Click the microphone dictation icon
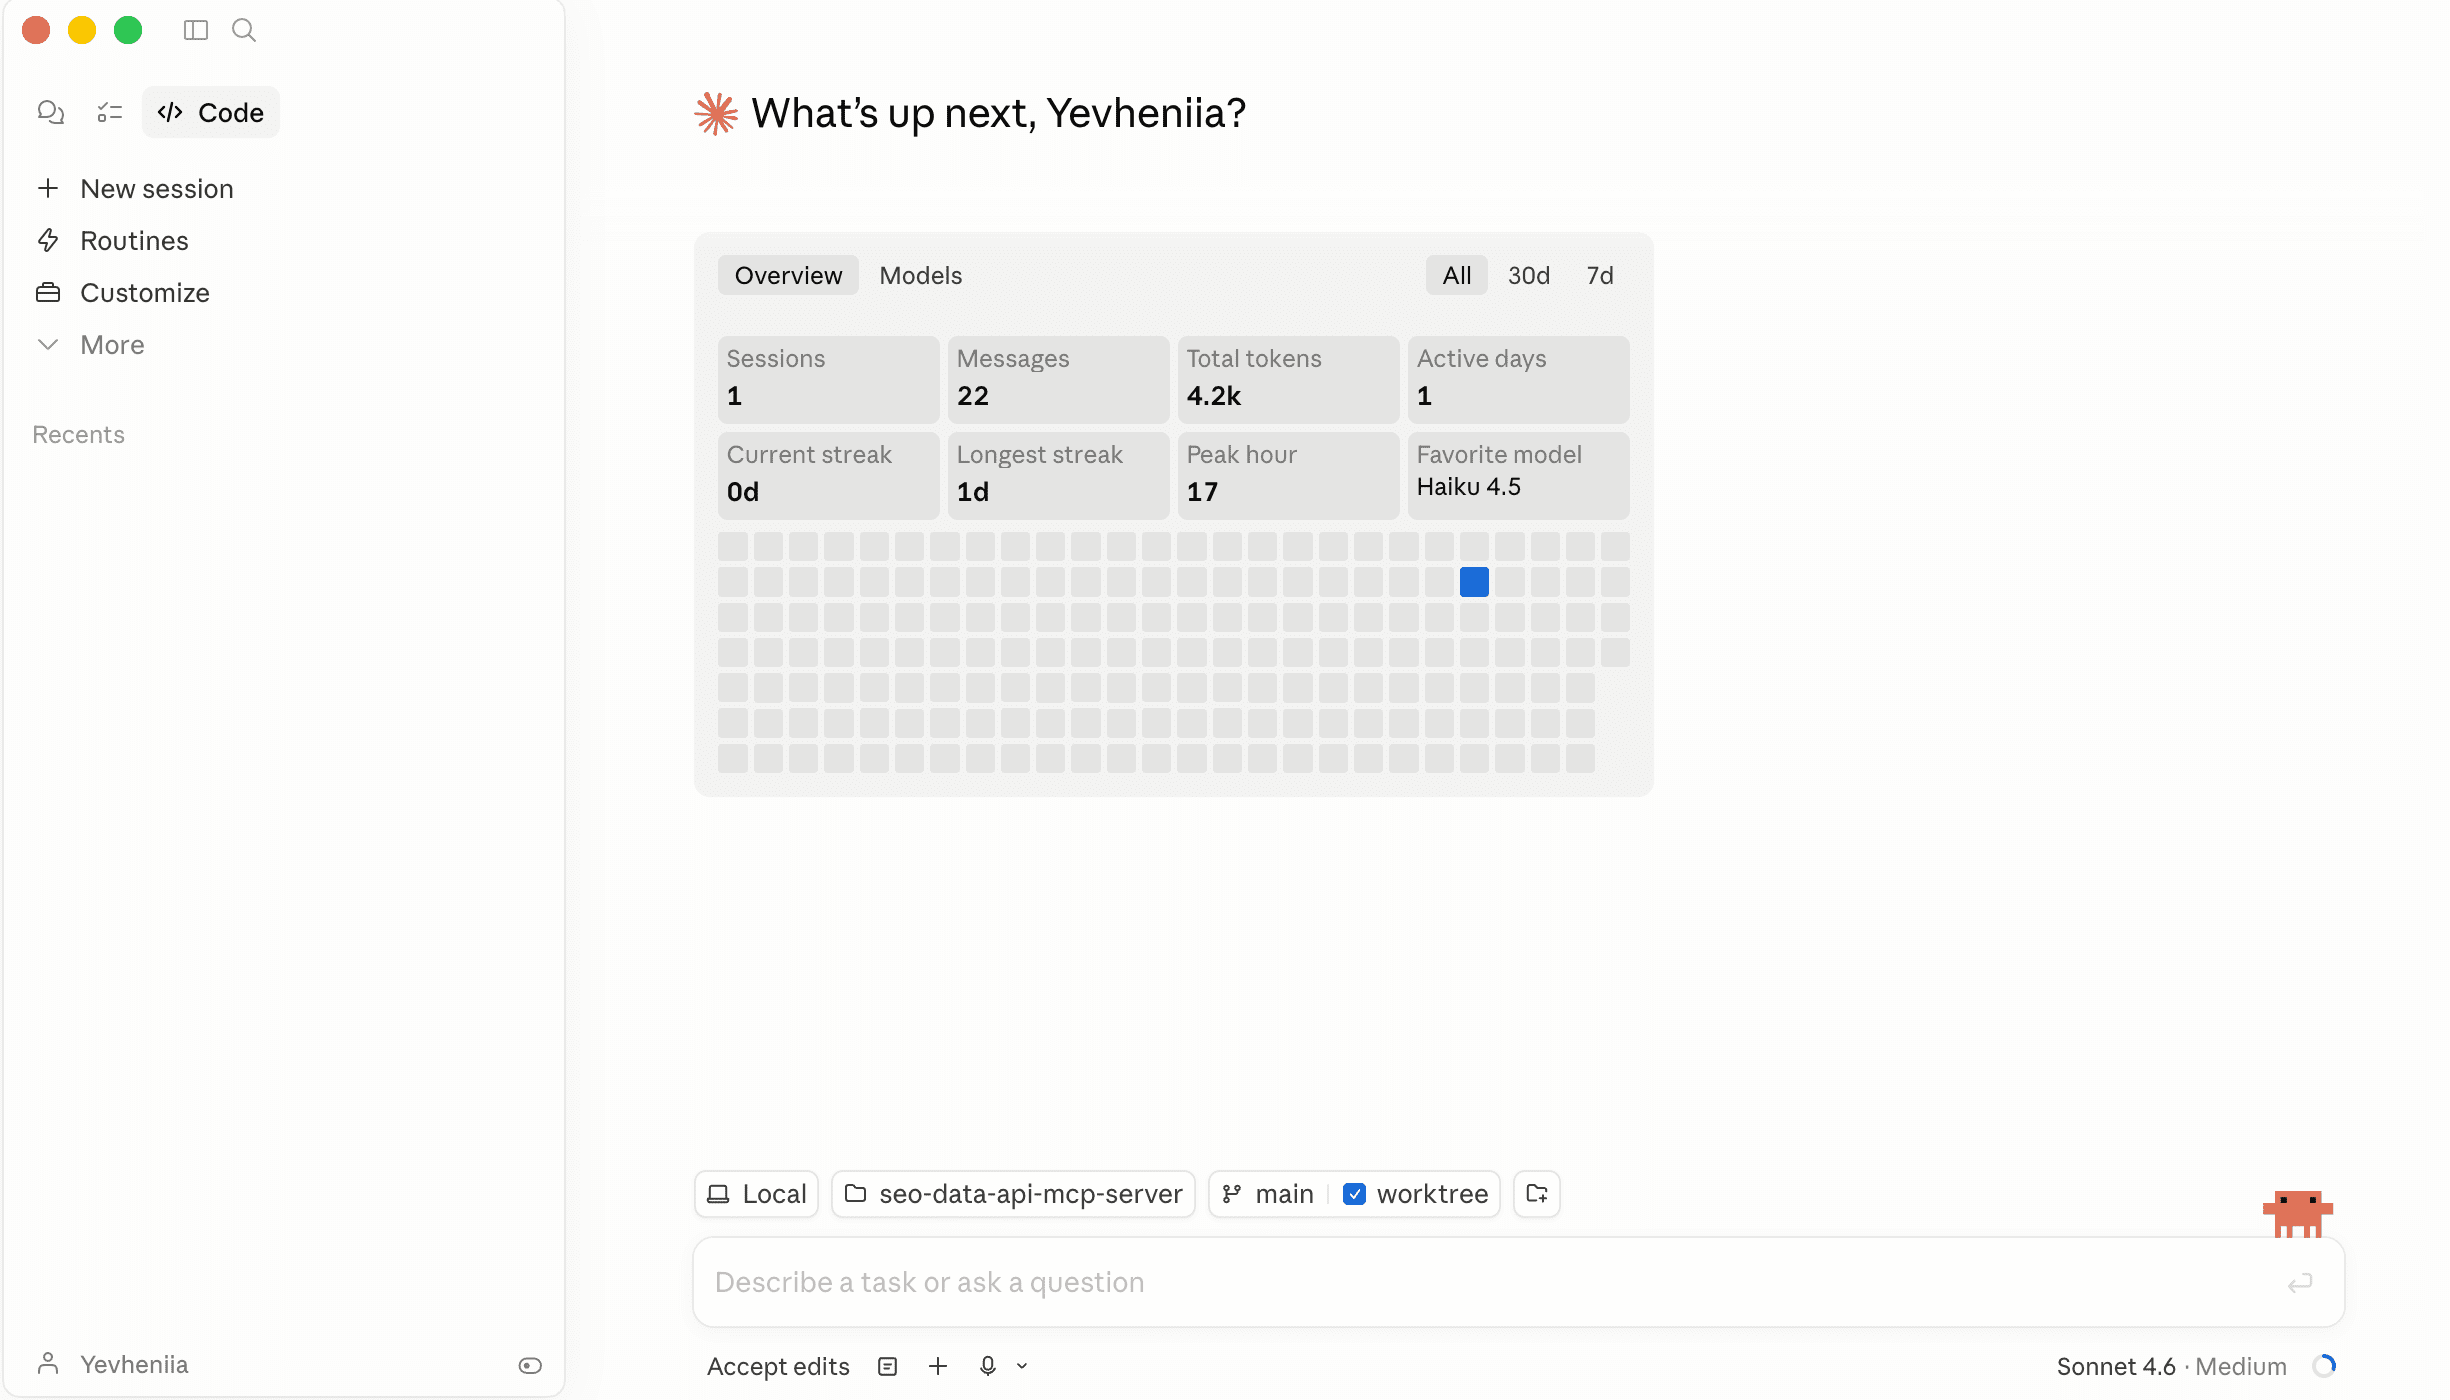2450x1400 pixels. (988, 1366)
